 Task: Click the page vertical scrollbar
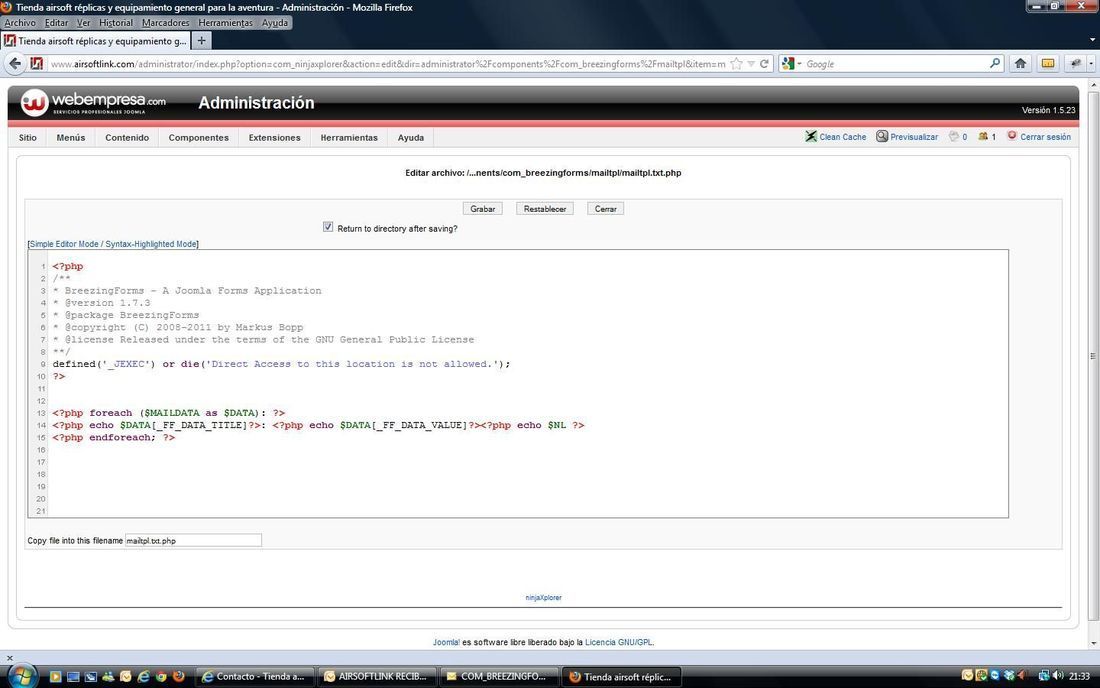coord(1093,356)
